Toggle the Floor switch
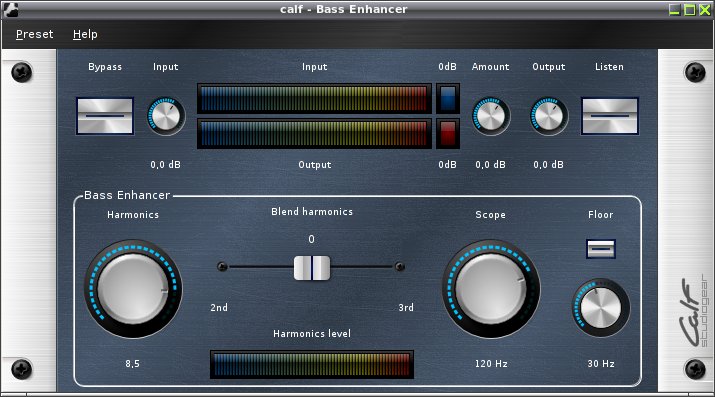Screen dimensions: 715x397 [601, 249]
